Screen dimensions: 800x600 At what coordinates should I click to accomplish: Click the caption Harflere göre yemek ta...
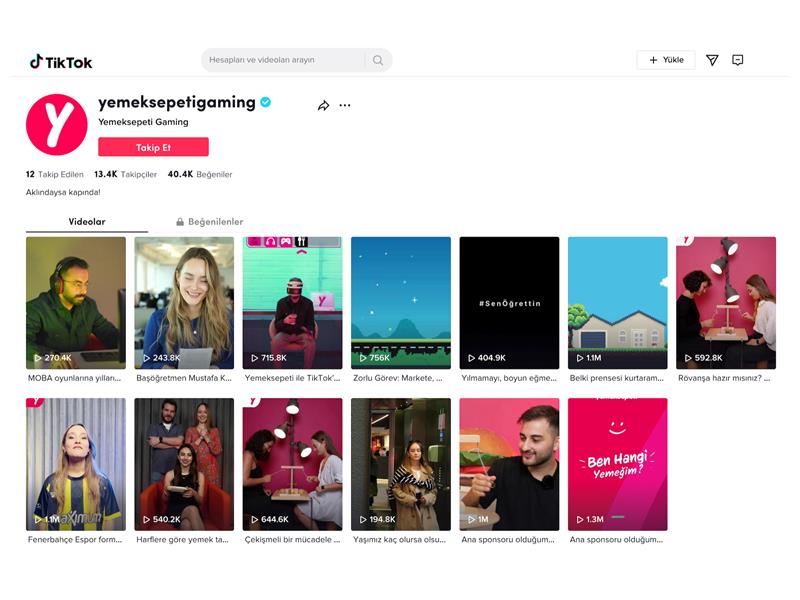click(x=183, y=539)
